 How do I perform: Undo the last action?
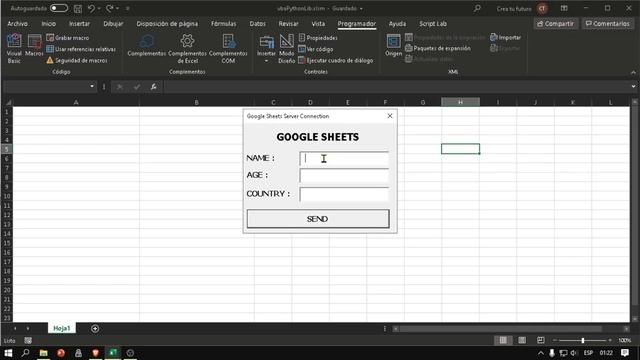pyautogui.click(x=91, y=8)
